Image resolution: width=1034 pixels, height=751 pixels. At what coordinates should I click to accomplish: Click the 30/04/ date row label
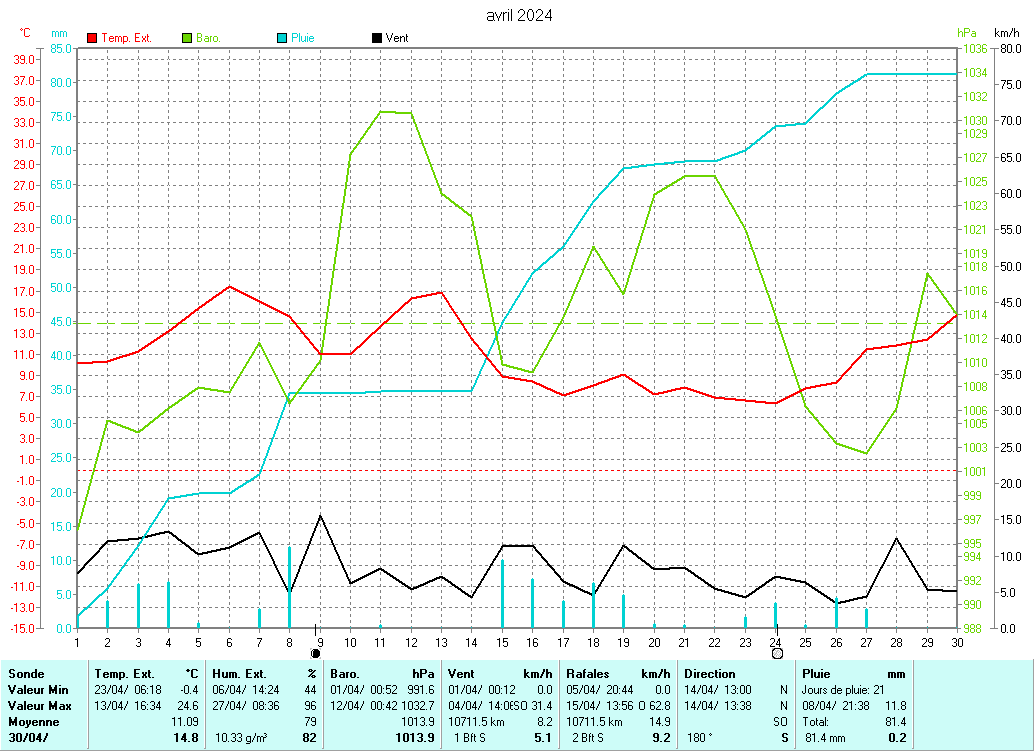27,738
